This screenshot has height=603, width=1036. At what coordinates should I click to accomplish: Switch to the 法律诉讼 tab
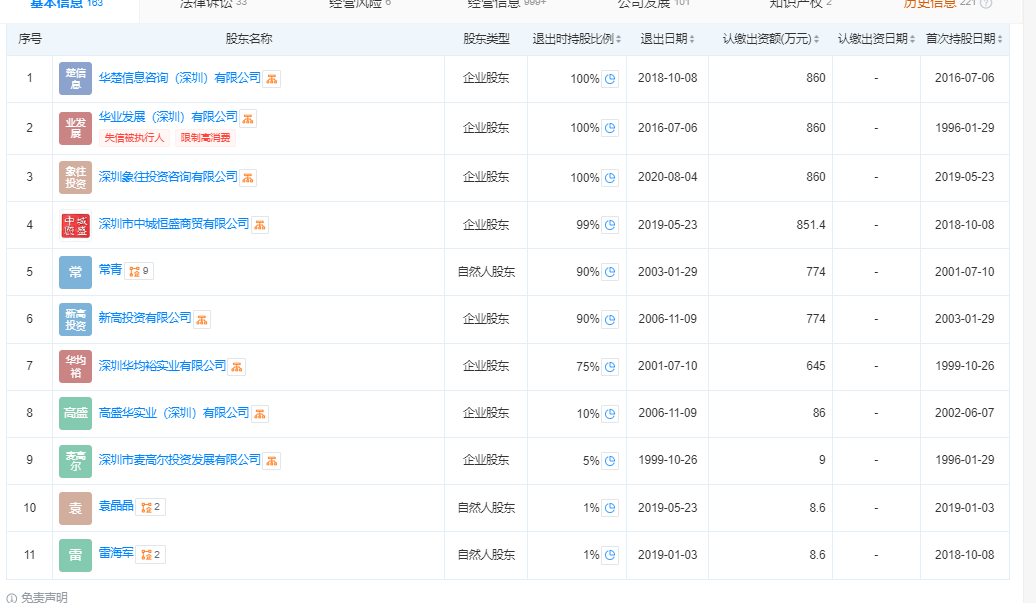point(212,4)
